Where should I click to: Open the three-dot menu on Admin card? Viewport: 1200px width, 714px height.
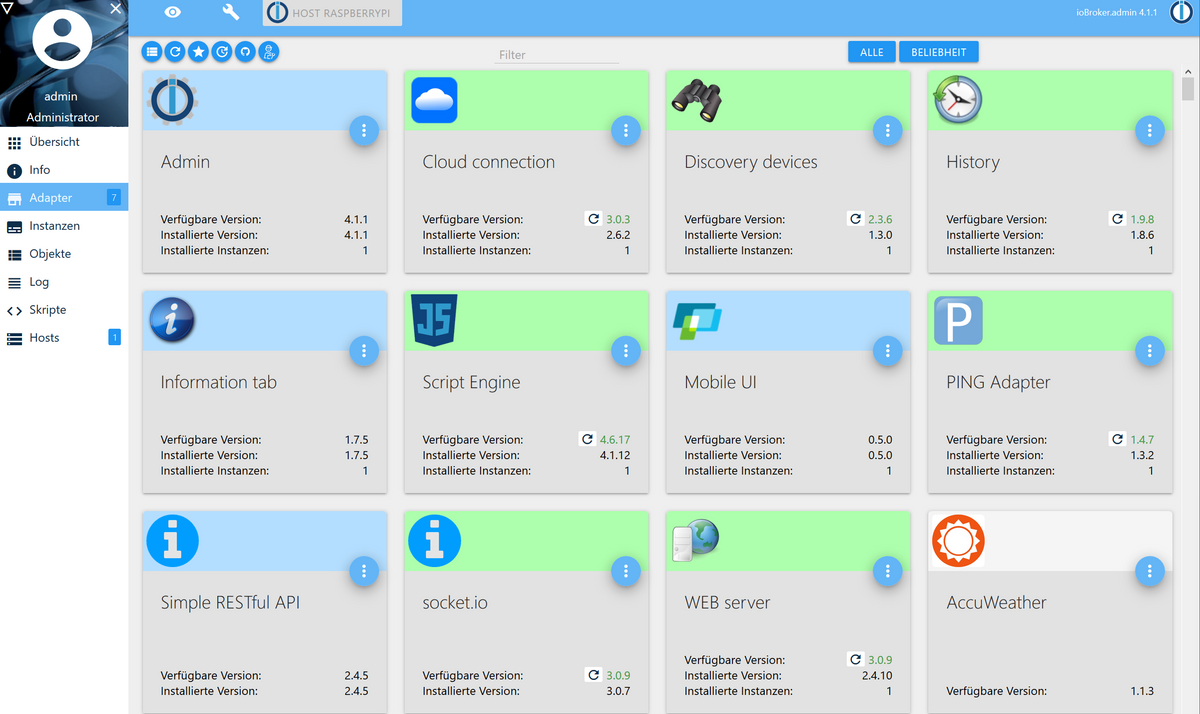click(x=364, y=130)
